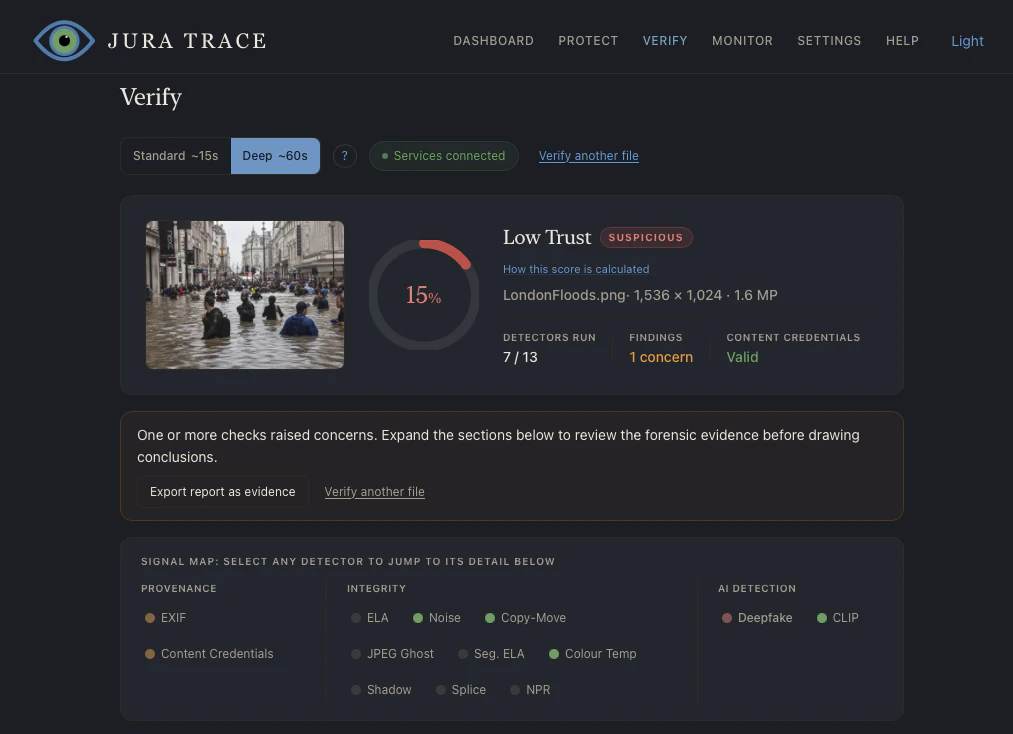1013x734 pixels.
Task: Jump to the Splice detector
Action: click(x=461, y=690)
